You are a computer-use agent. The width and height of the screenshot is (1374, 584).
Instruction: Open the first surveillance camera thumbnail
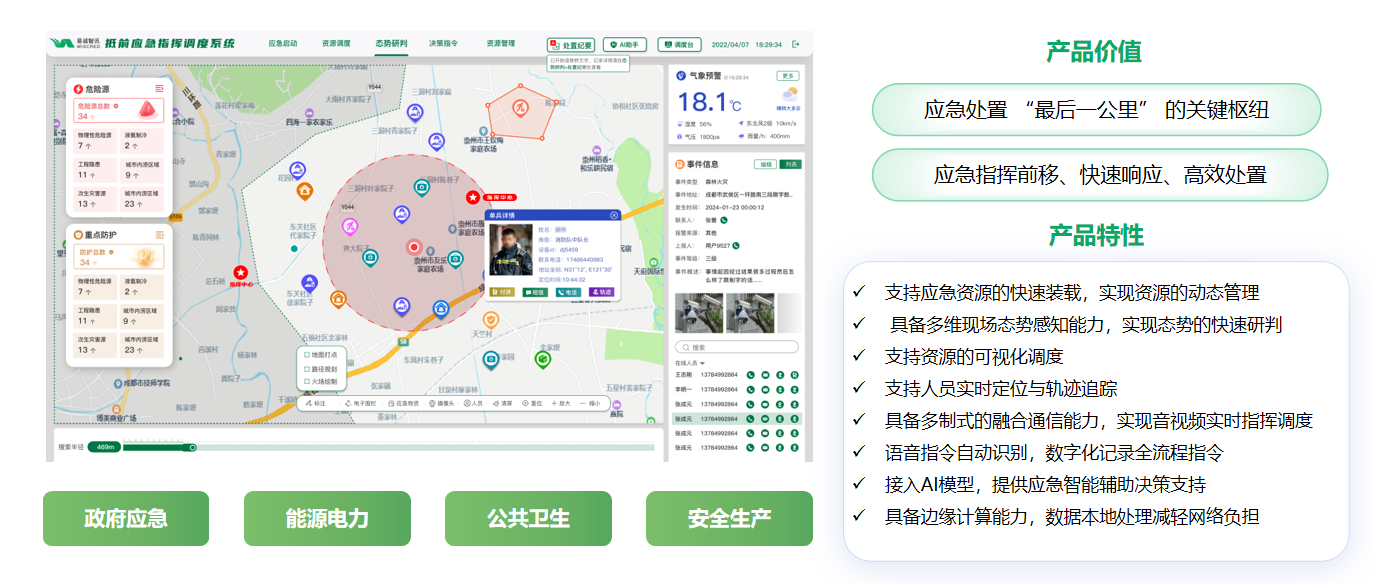[698, 313]
